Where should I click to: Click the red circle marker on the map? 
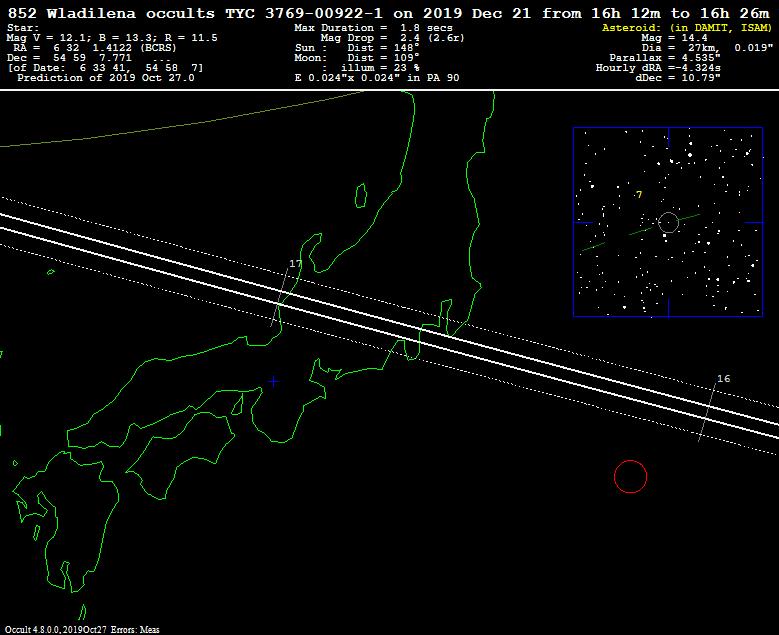[x=630, y=476]
